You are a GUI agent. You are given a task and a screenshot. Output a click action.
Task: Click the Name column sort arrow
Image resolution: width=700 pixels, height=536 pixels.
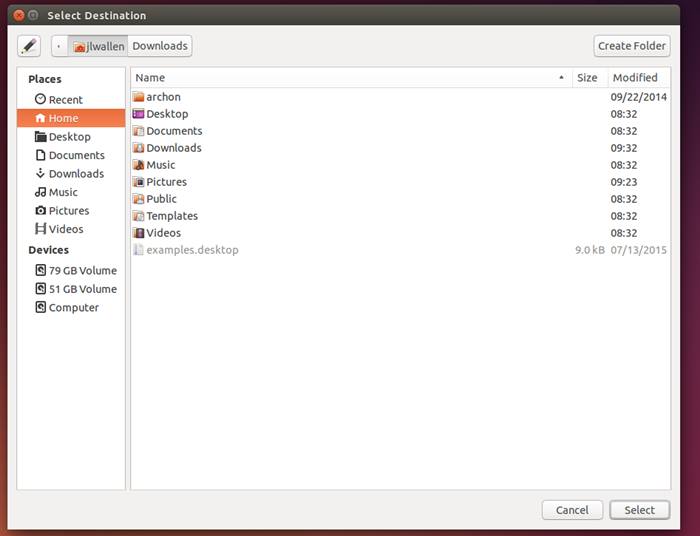point(561,78)
